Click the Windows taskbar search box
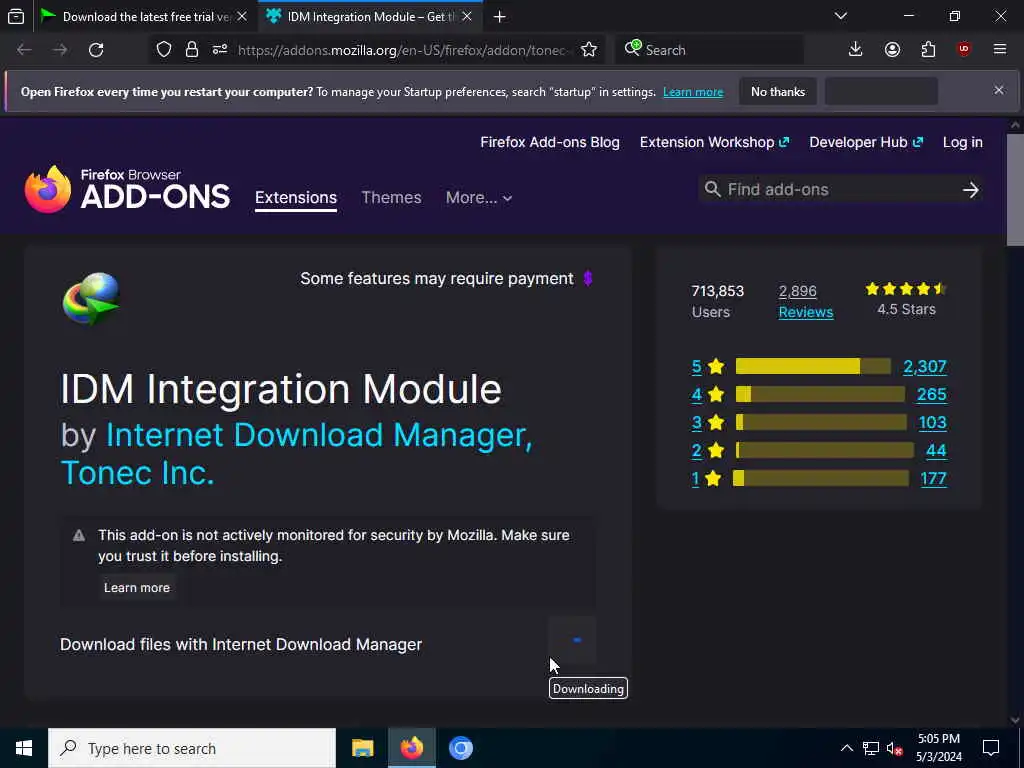This screenshot has height=768, width=1024. pyautogui.click(x=192, y=748)
